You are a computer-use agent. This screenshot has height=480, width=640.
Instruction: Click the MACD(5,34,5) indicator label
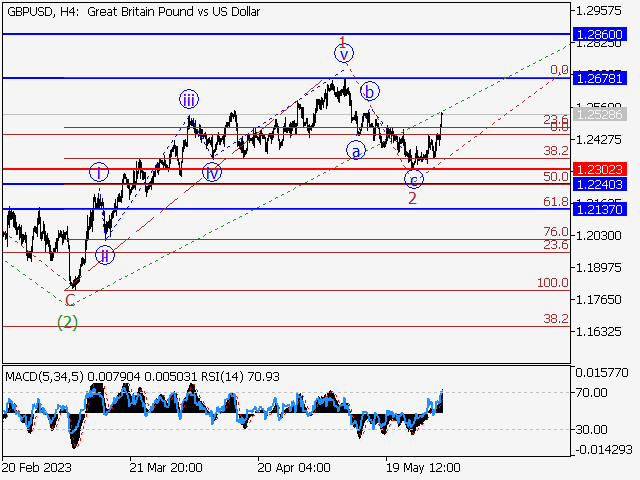coord(44,376)
